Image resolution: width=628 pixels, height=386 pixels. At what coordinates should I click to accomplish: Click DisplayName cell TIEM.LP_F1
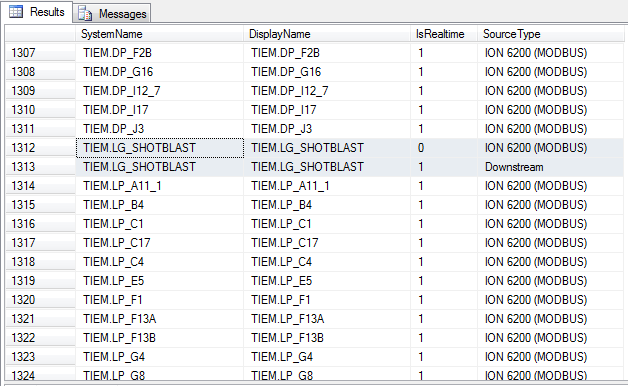pos(327,300)
